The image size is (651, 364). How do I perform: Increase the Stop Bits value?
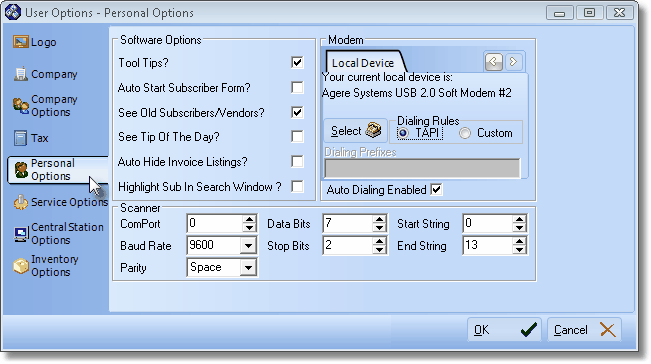coord(379,241)
